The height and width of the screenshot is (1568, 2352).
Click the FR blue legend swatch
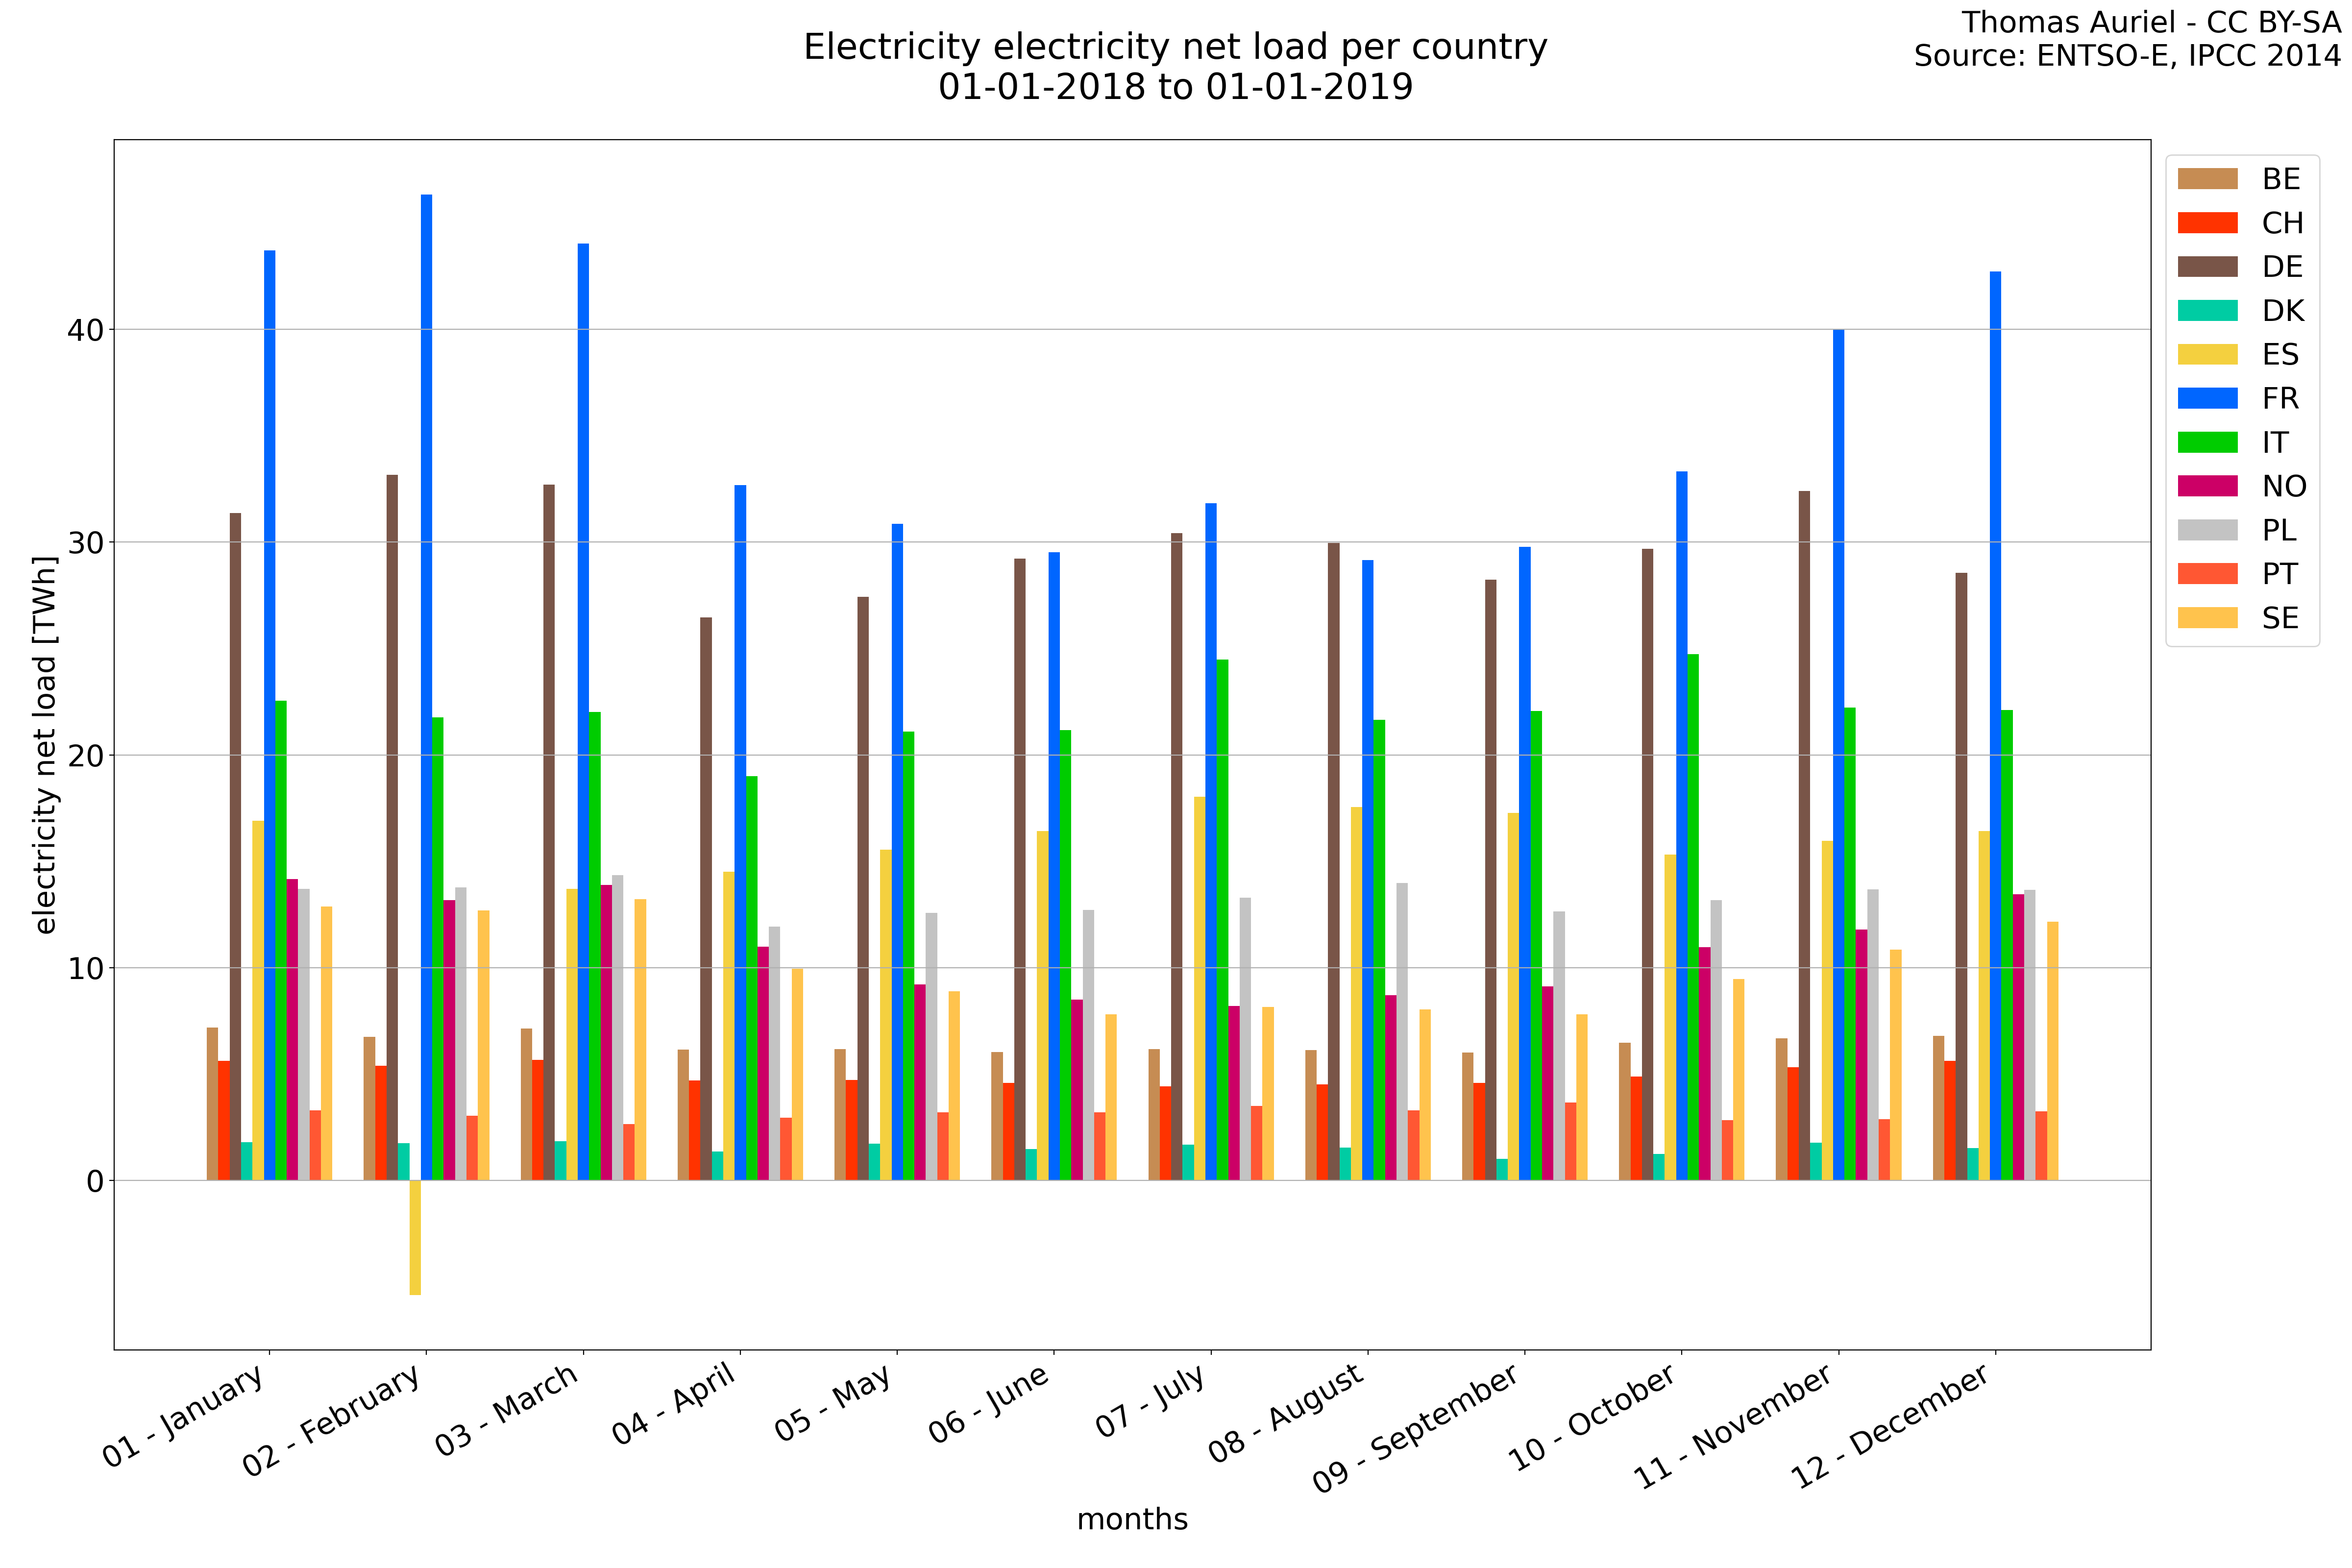tap(2207, 398)
